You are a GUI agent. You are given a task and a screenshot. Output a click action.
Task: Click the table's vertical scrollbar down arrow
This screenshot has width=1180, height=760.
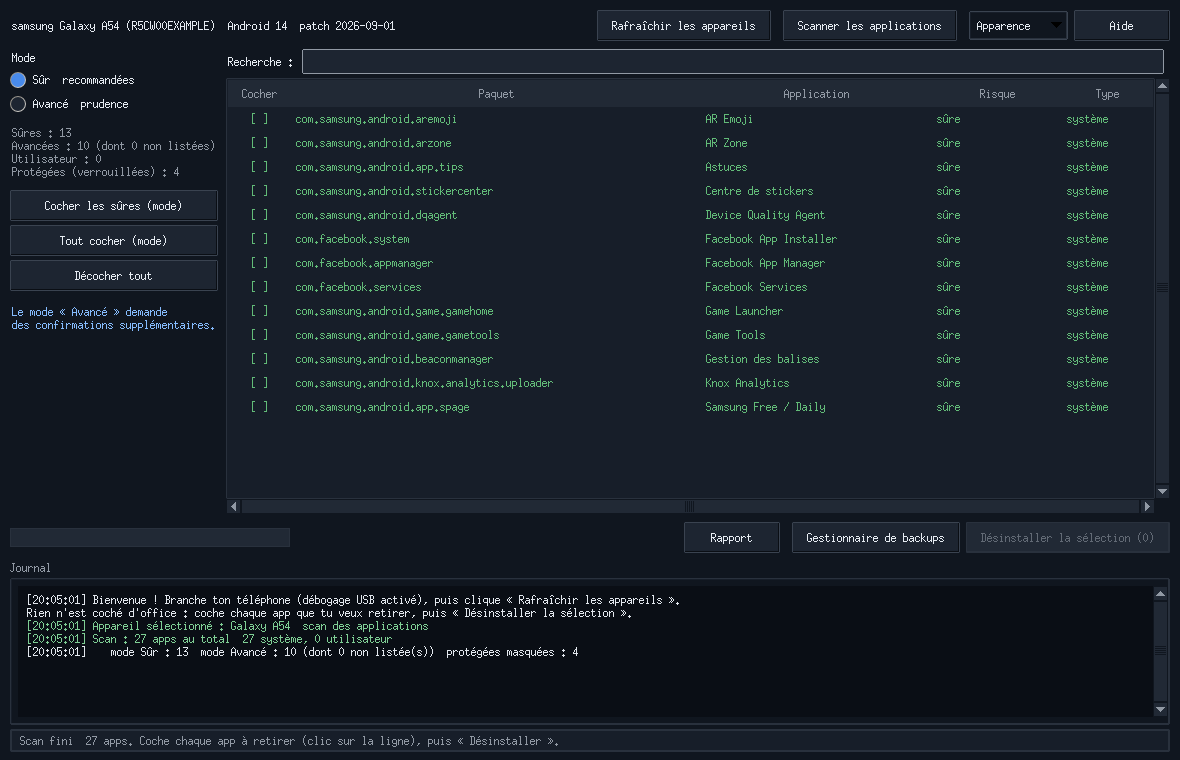coord(1162,491)
